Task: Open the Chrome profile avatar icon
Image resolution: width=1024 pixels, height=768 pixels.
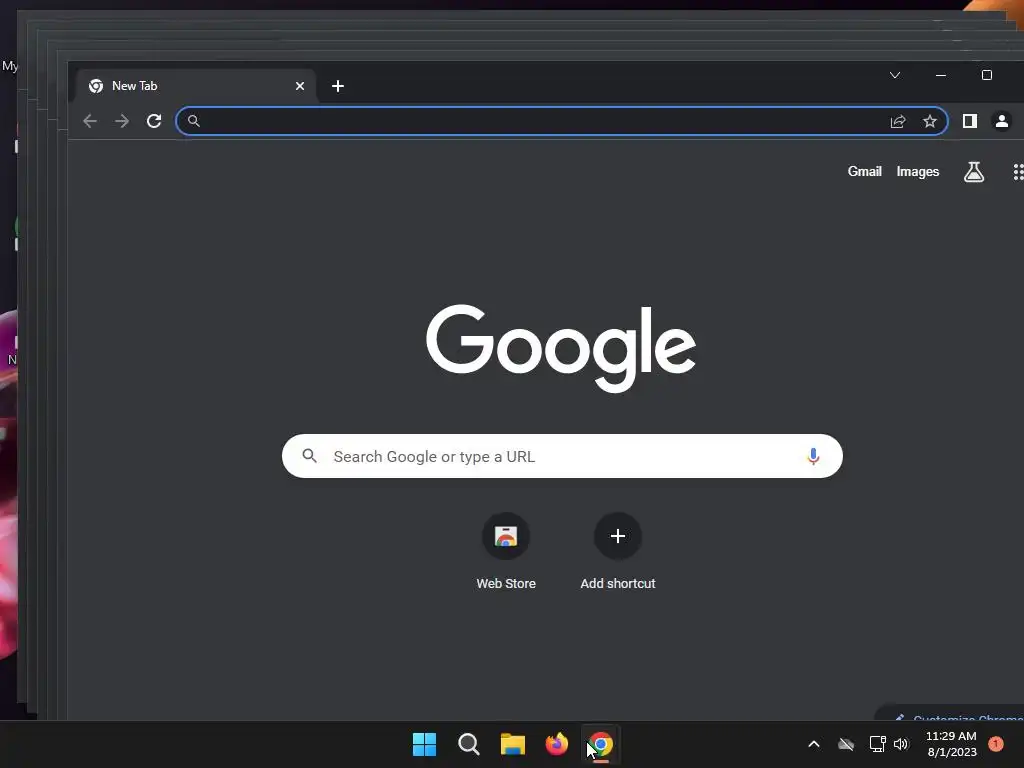Action: coord(1002,121)
